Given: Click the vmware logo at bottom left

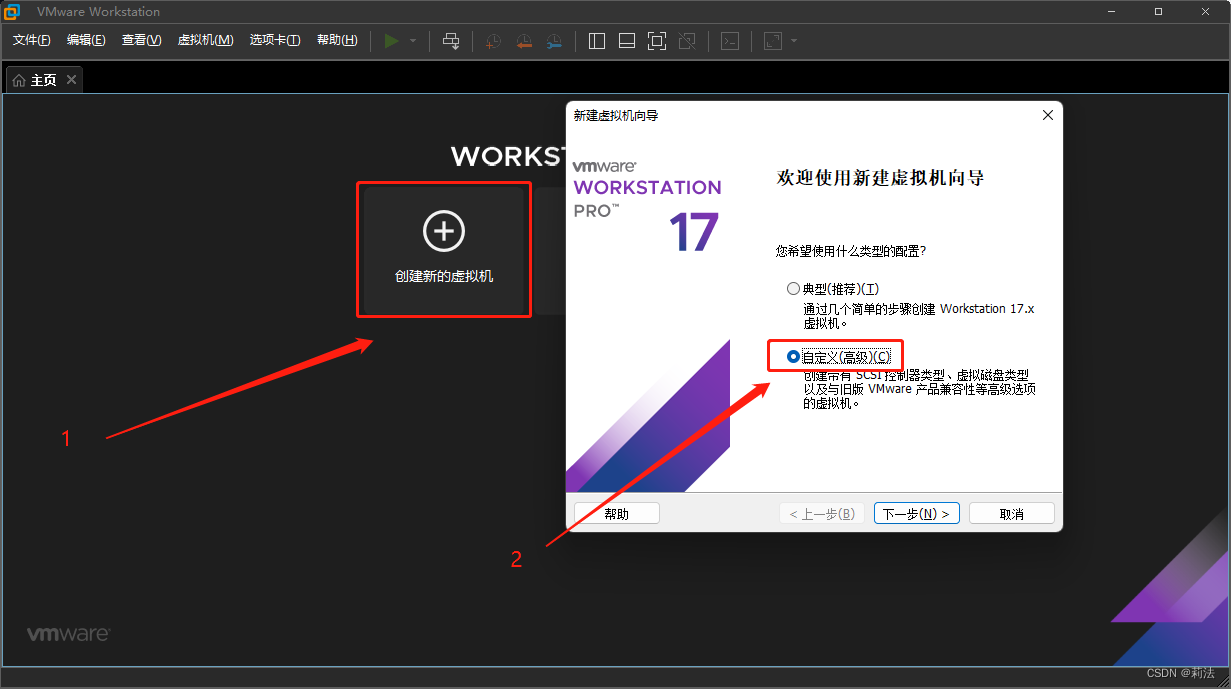Looking at the screenshot, I should (x=68, y=634).
